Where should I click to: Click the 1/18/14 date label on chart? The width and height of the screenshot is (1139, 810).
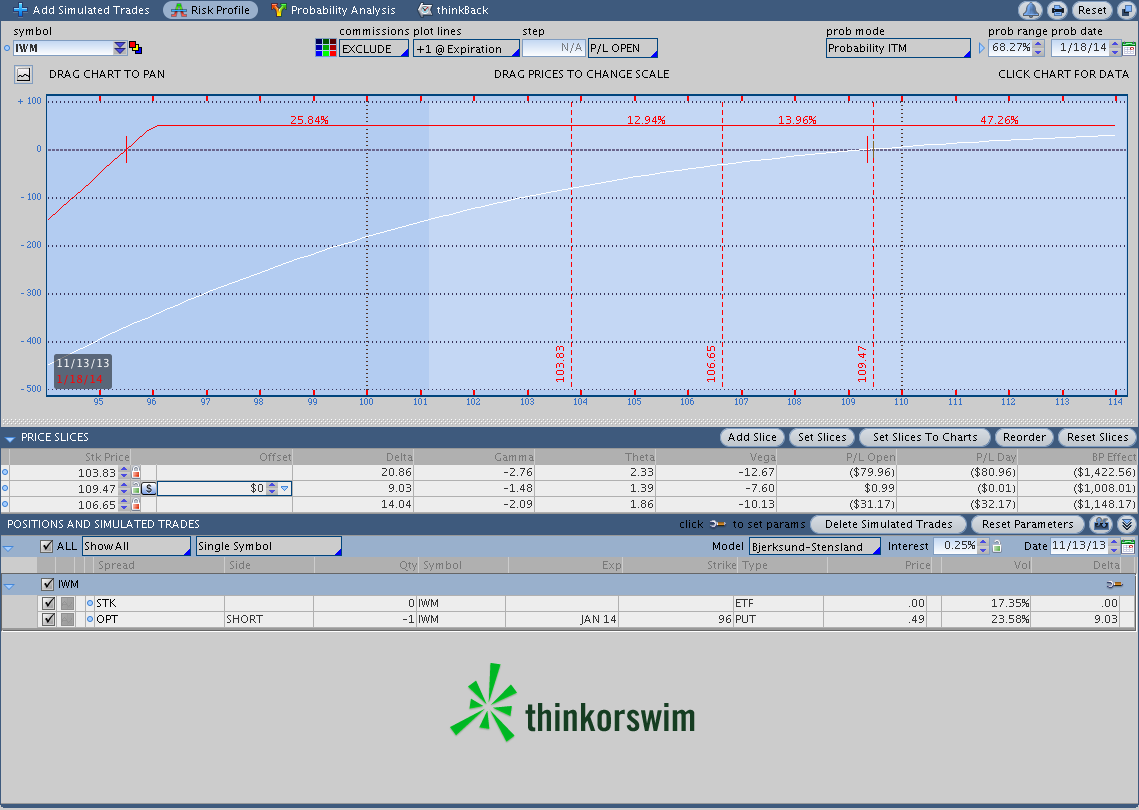(80, 379)
